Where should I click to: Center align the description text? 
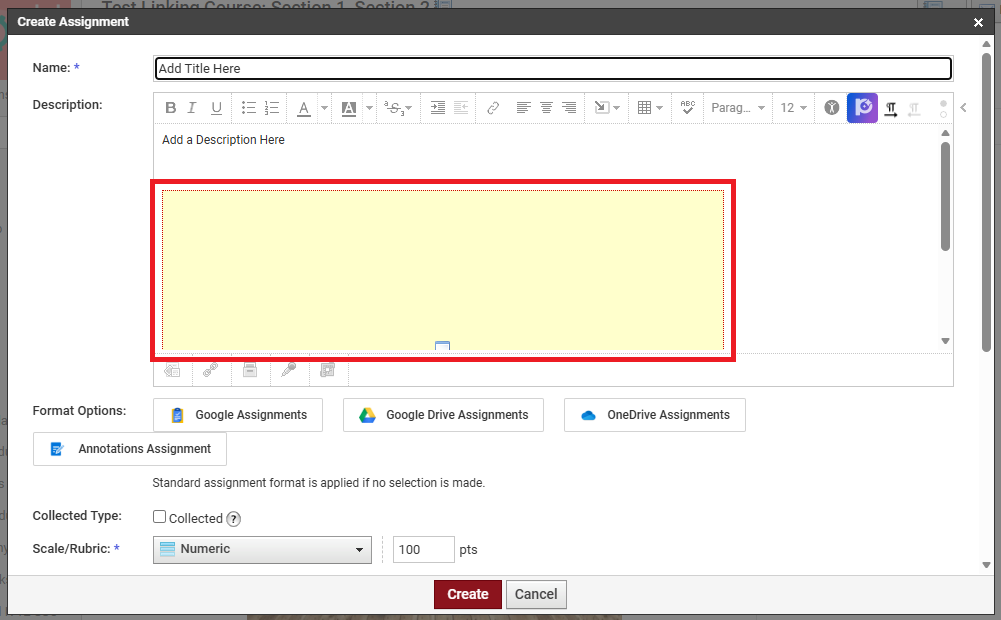tap(546, 108)
